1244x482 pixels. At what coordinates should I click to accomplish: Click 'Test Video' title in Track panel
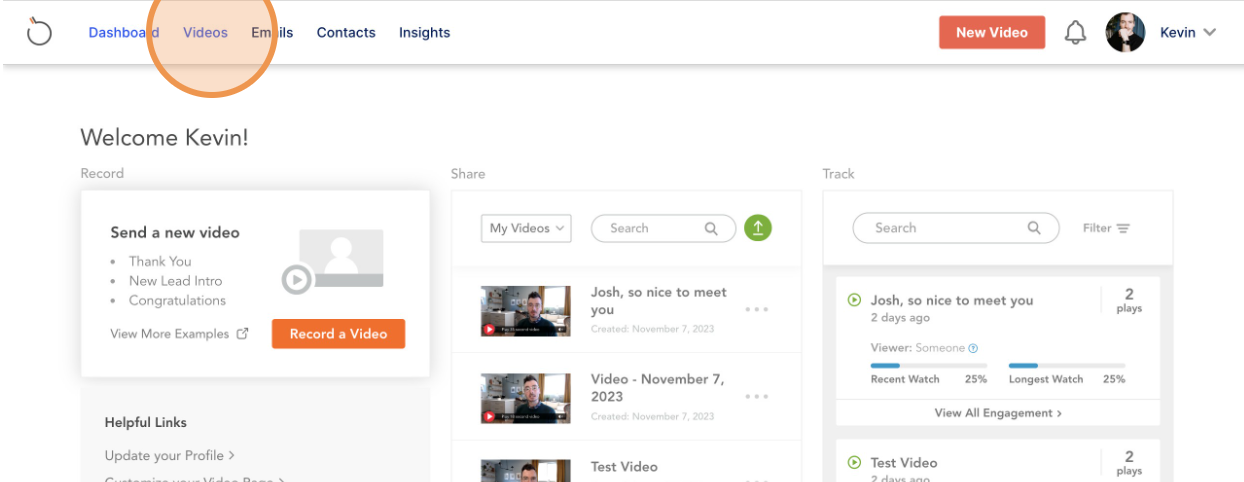[x=904, y=462]
